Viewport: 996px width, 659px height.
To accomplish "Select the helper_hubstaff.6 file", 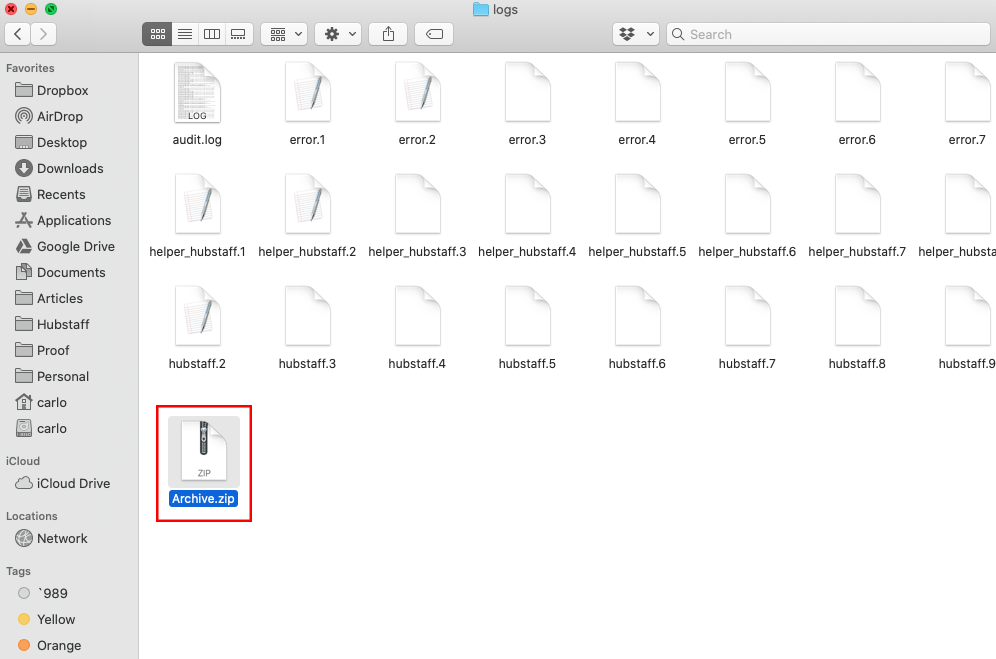I will 747,217.
